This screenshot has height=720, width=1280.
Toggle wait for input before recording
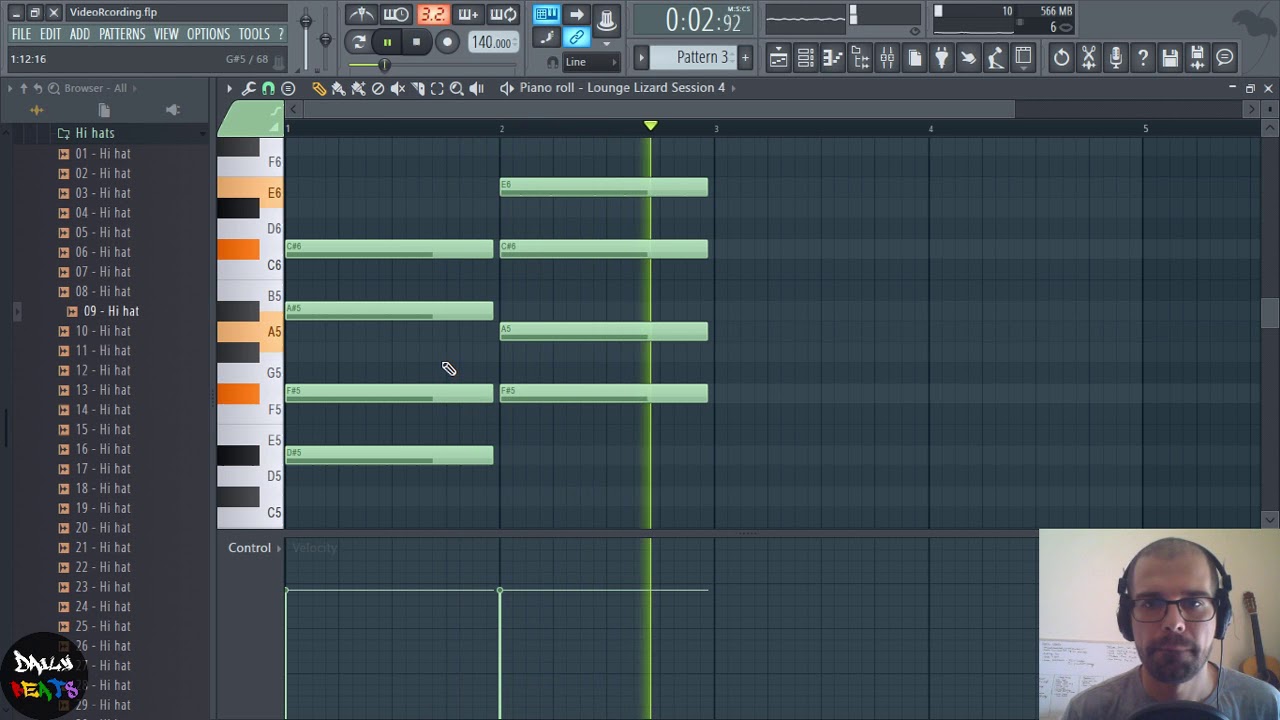[x=396, y=15]
